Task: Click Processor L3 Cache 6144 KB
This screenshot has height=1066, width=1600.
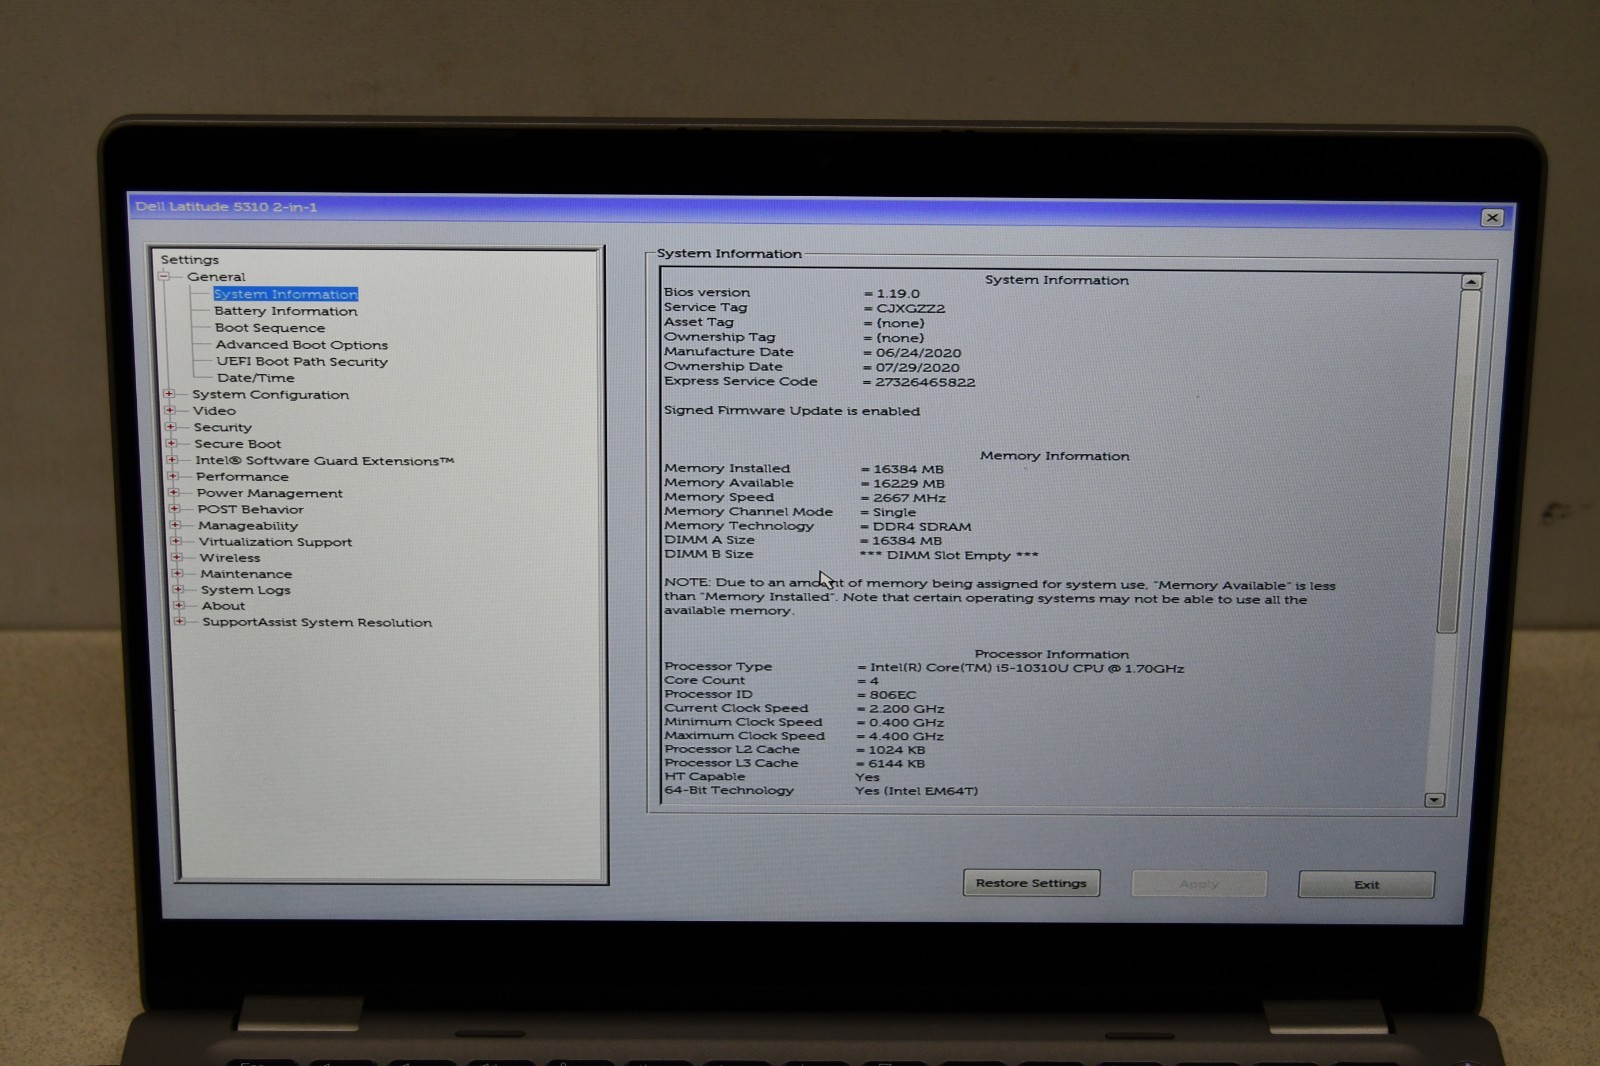Action: 896,764
